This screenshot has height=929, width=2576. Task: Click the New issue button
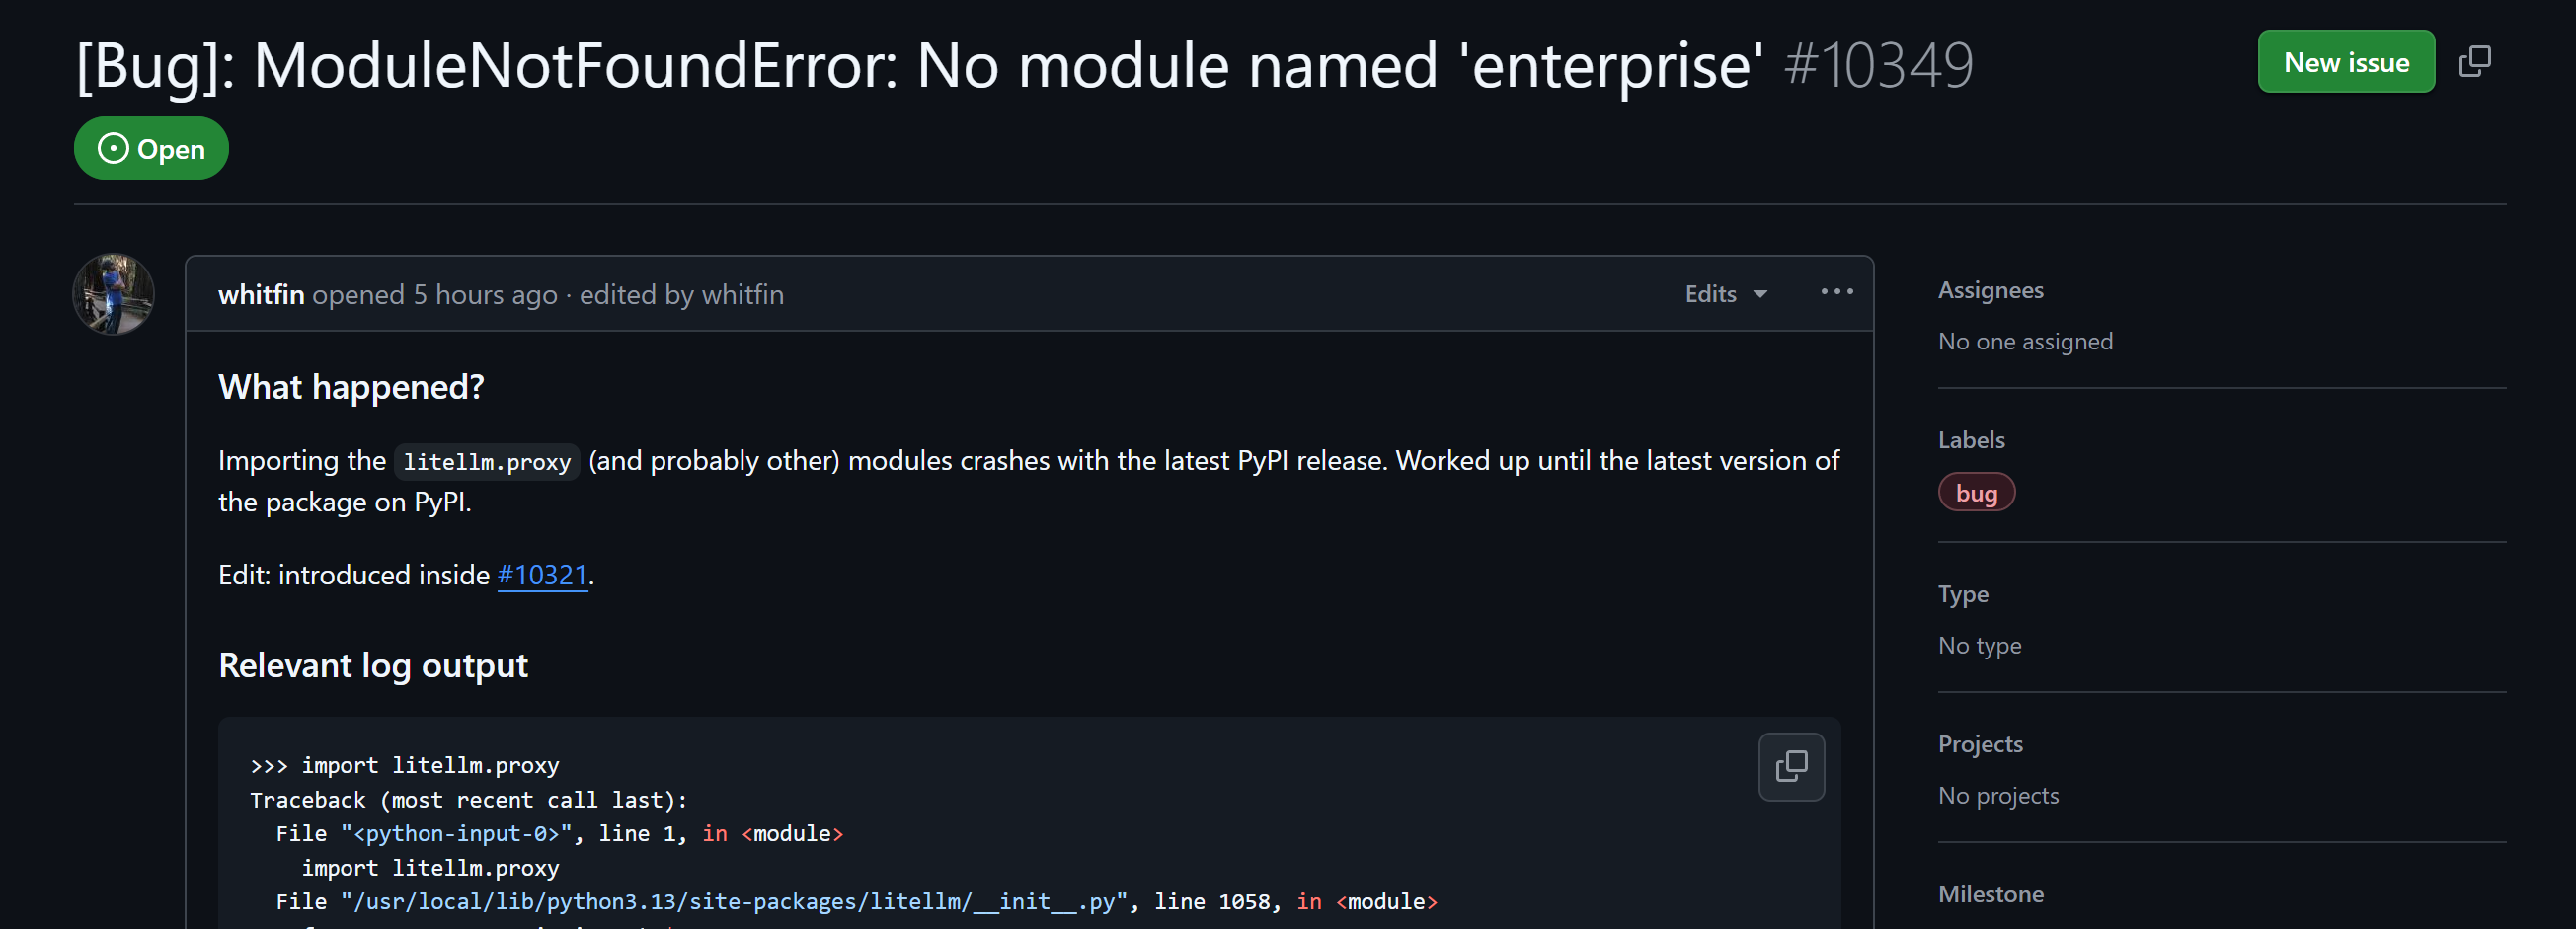pos(2345,62)
